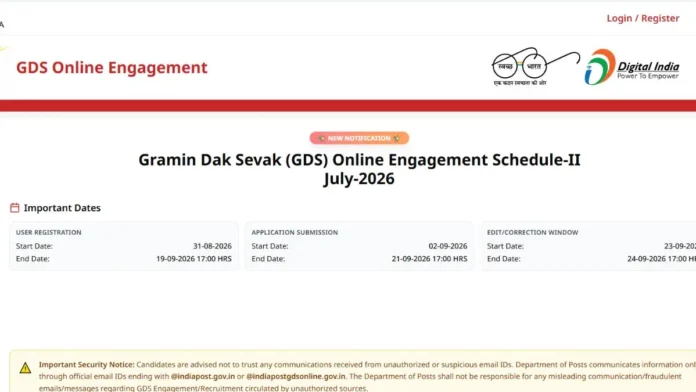The height and width of the screenshot is (392, 696).
Task: Click the Important Security Notice label
Action: (87, 364)
